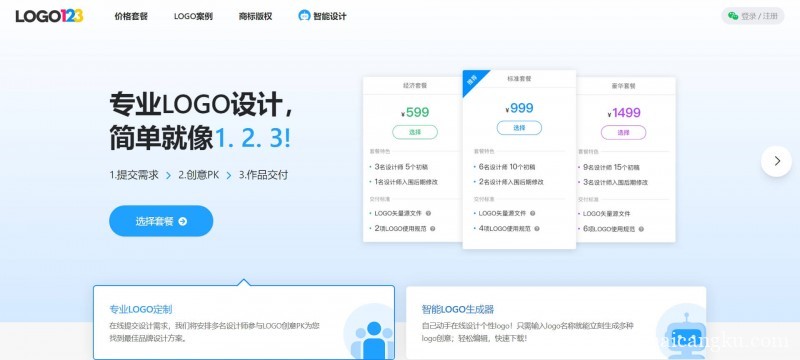This screenshot has height=360, width=800.
Task: Click LOGO矢量源文件 in the ¥1499 card
Action: [606, 214]
